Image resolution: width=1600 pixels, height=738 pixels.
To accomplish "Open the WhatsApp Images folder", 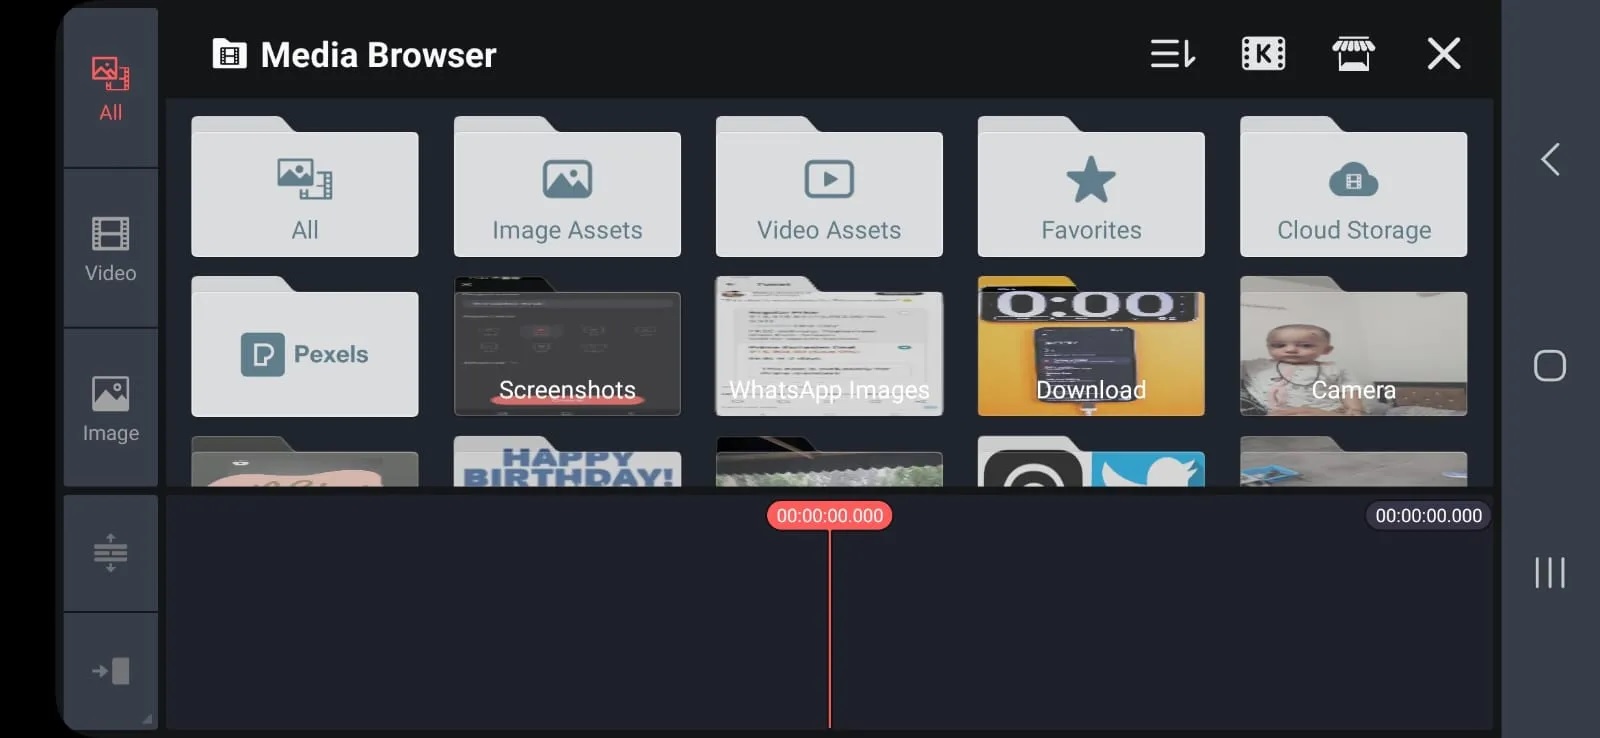I will [x=829, y=353].
